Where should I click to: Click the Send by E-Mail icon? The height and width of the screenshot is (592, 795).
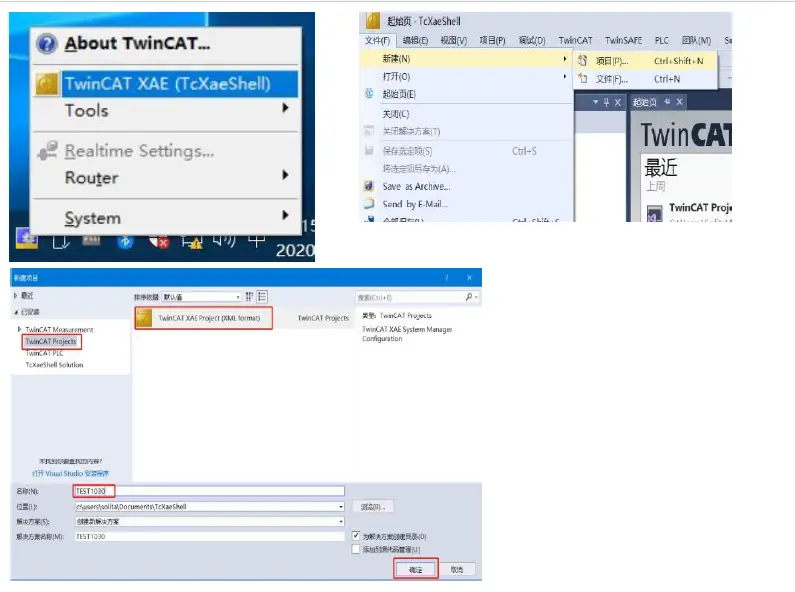point(369,204)
